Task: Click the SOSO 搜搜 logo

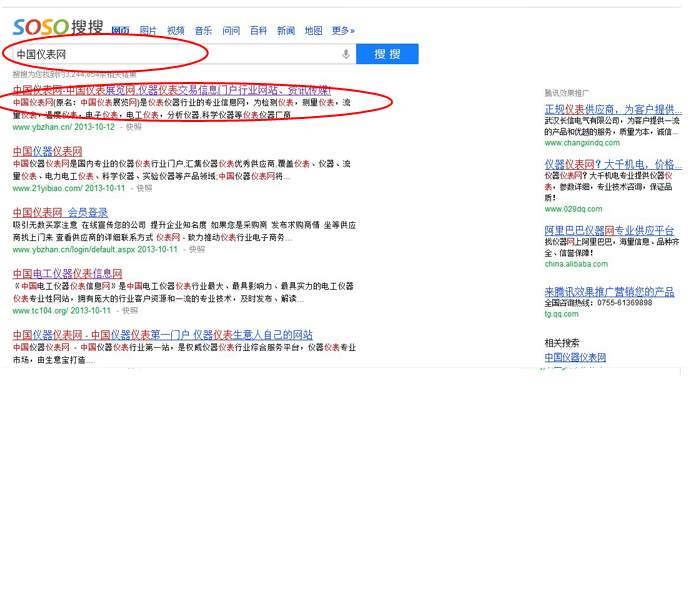Action: tap(55, 27)
